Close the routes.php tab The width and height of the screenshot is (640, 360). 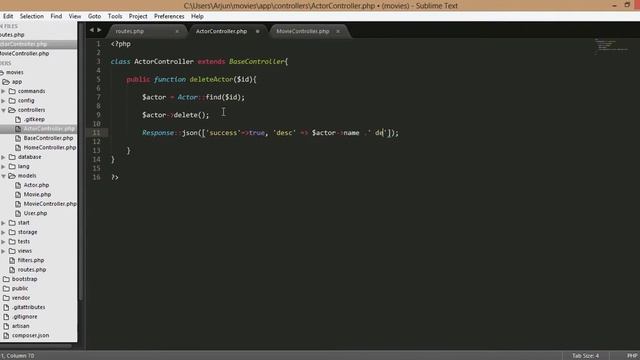point(177,31)
